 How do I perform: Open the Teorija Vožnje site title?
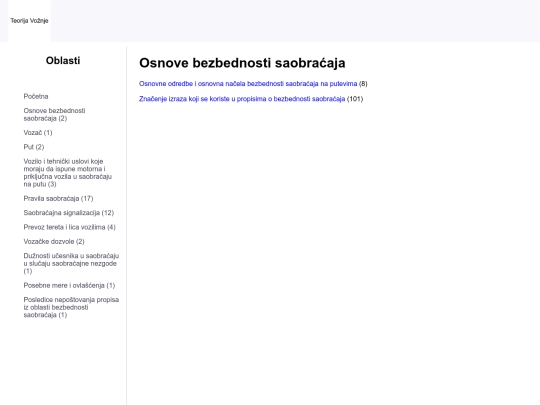29,21
